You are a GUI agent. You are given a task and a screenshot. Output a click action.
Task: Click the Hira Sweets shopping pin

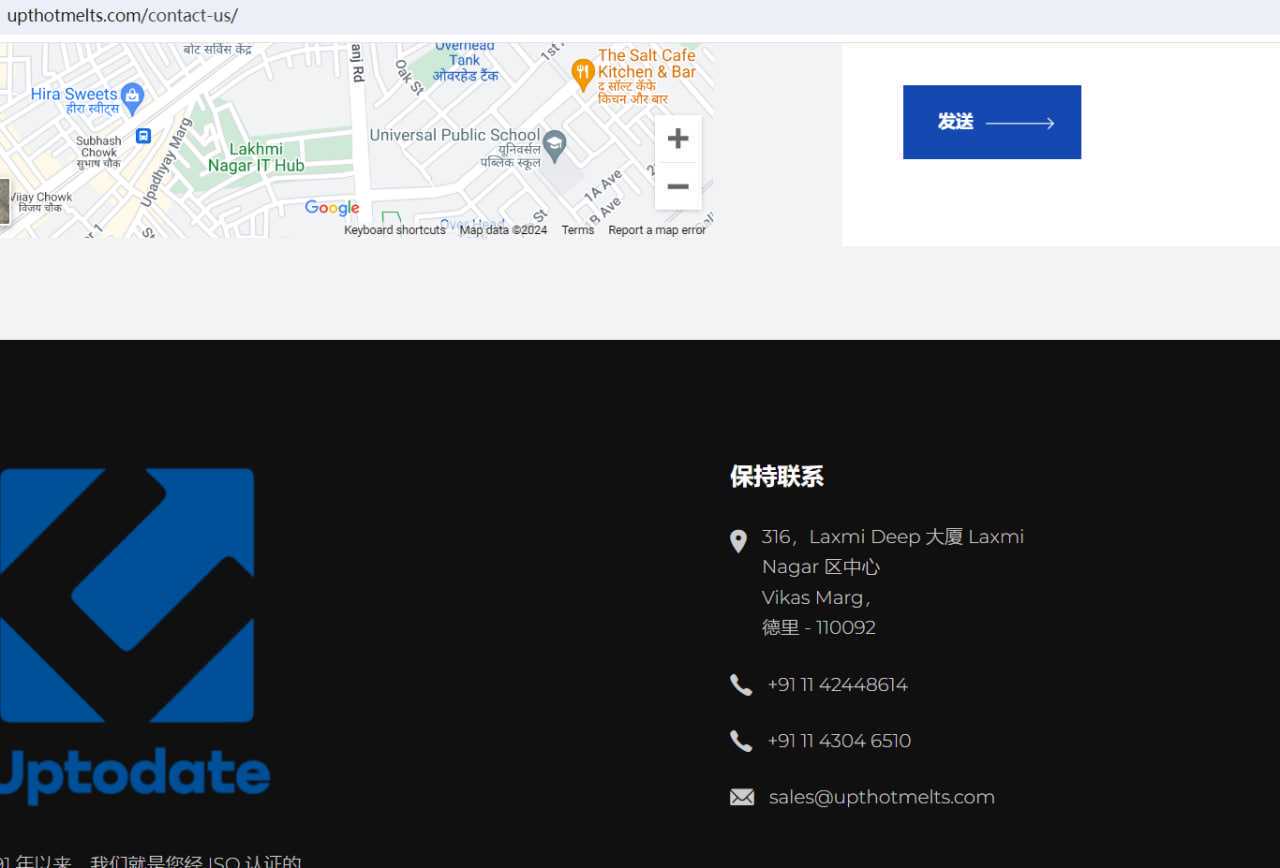coord(133,97)
